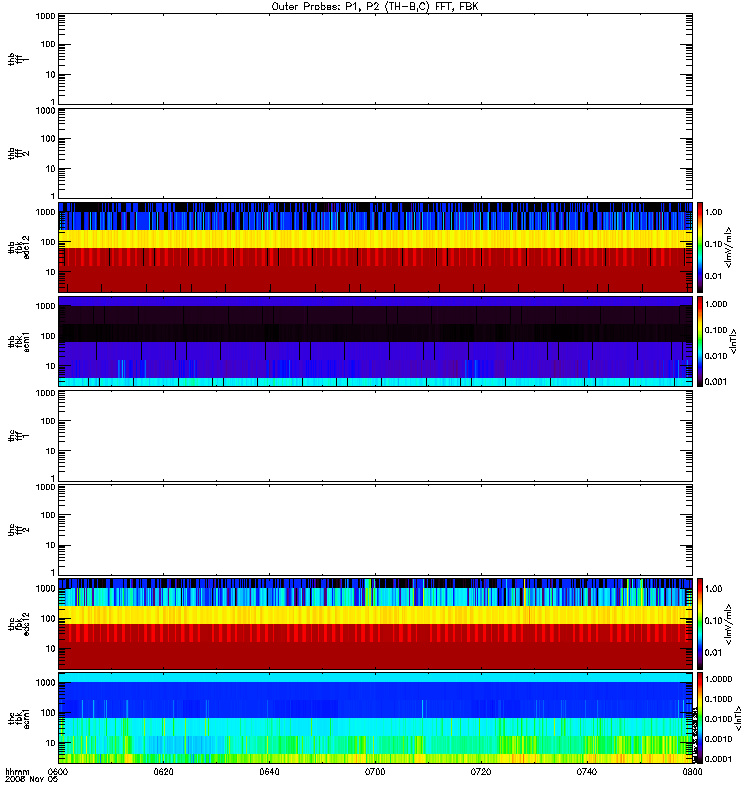Click the 100 tick label of thc fff 2 panel
The width and height of the screenshot is (750, 800).
(x=48, y=515)
